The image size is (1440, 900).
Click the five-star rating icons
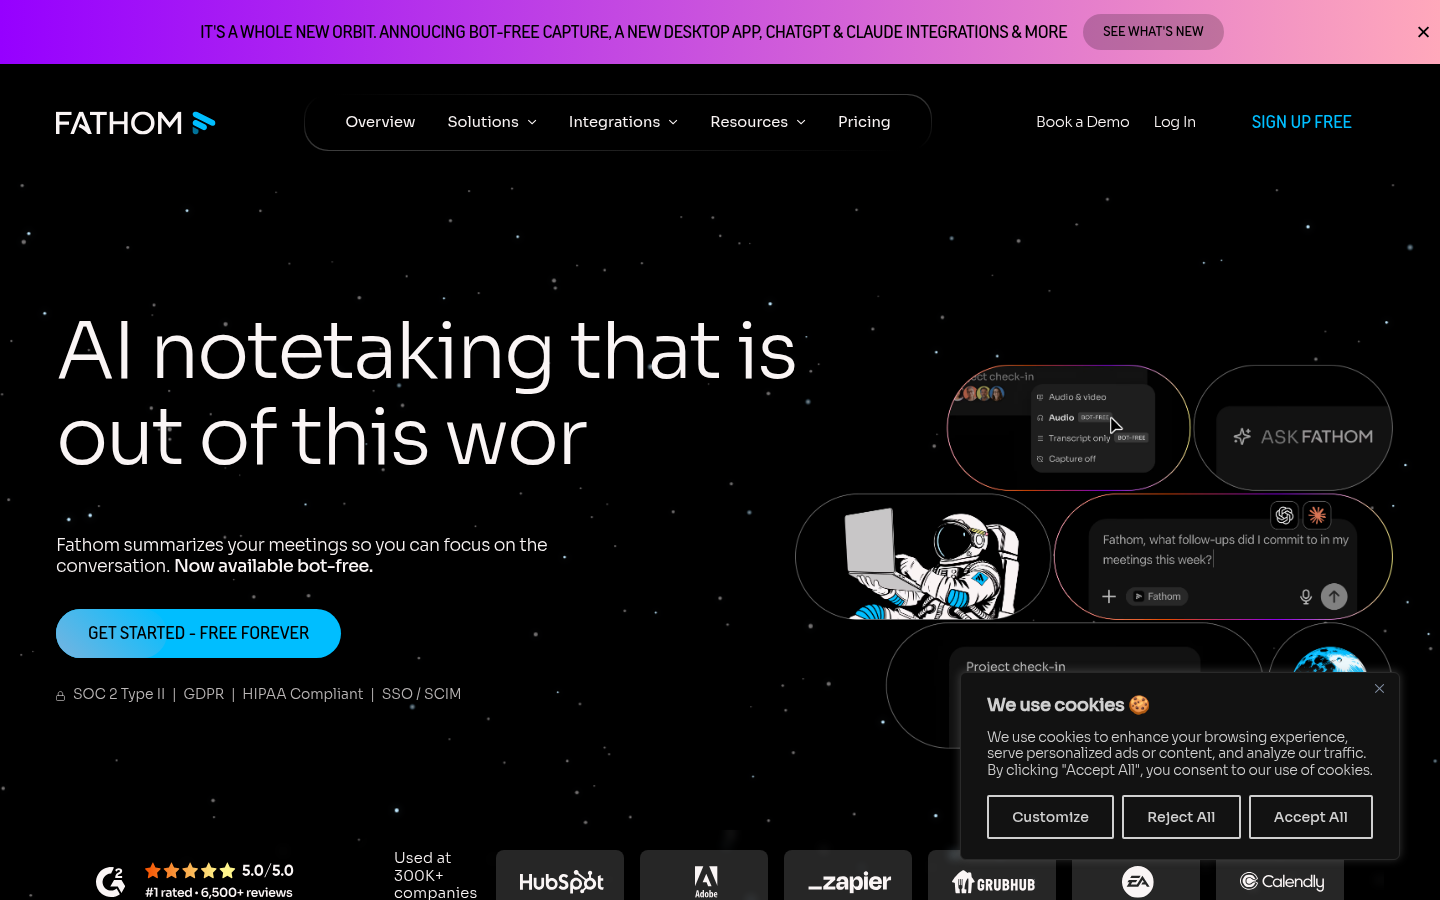pos(190,870)
